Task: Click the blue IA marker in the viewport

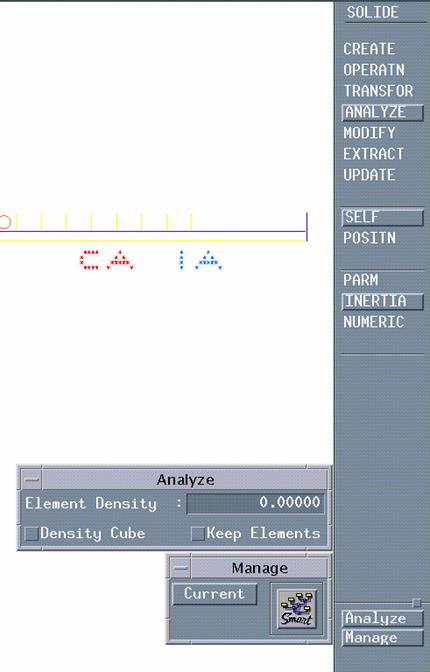Action: [x=200, y=260]
